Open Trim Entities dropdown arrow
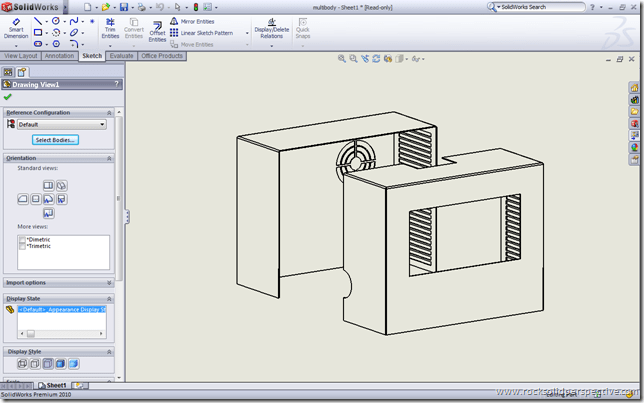This screenshot has height=403, width=644. click(110, 46)
